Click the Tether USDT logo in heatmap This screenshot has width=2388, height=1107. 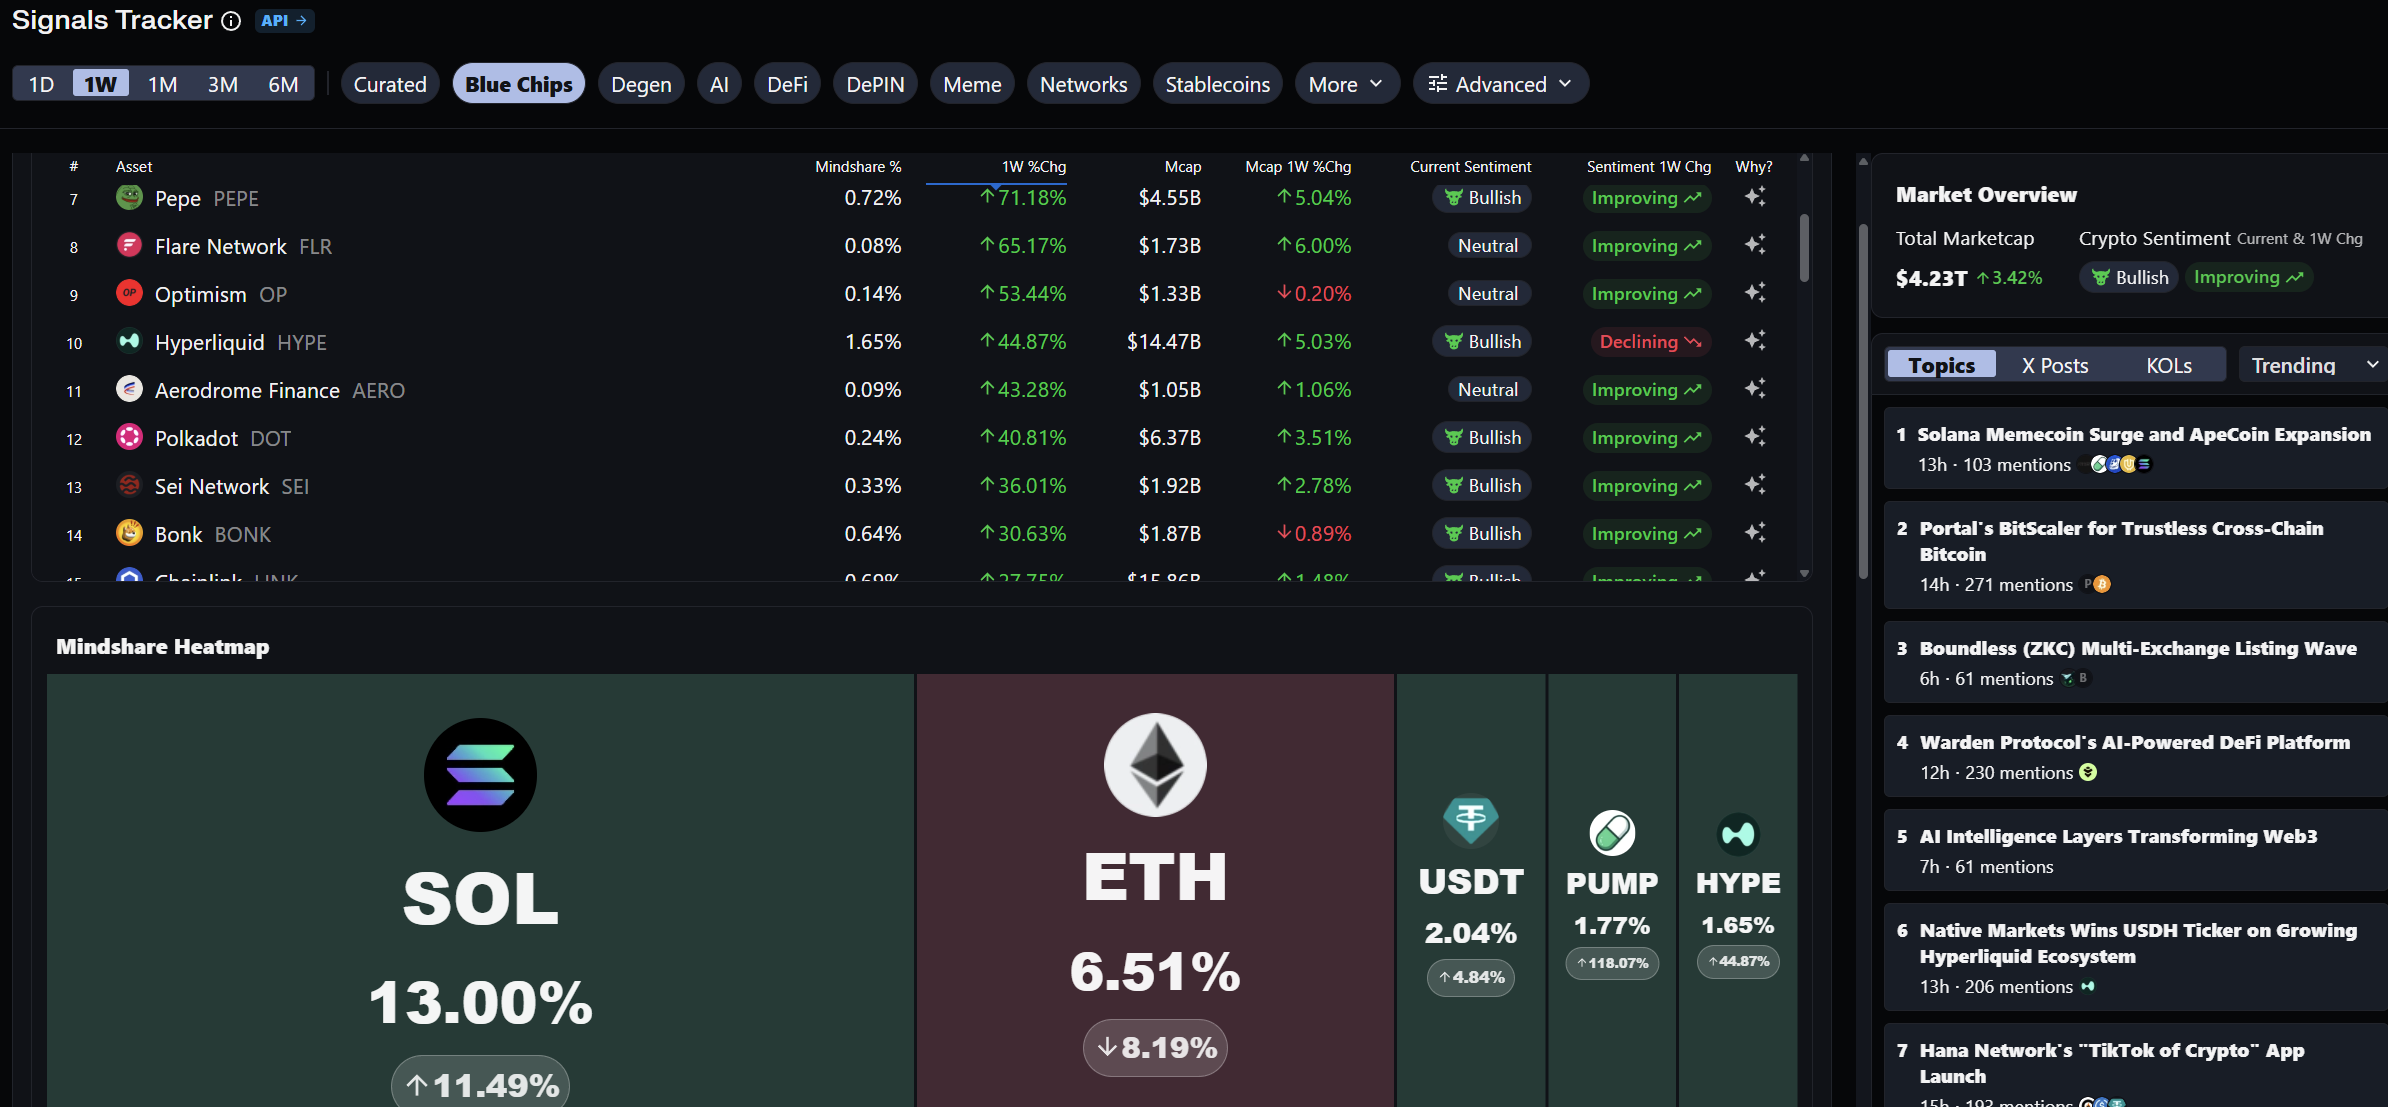pyautogui.click(x=1470, y=820)
